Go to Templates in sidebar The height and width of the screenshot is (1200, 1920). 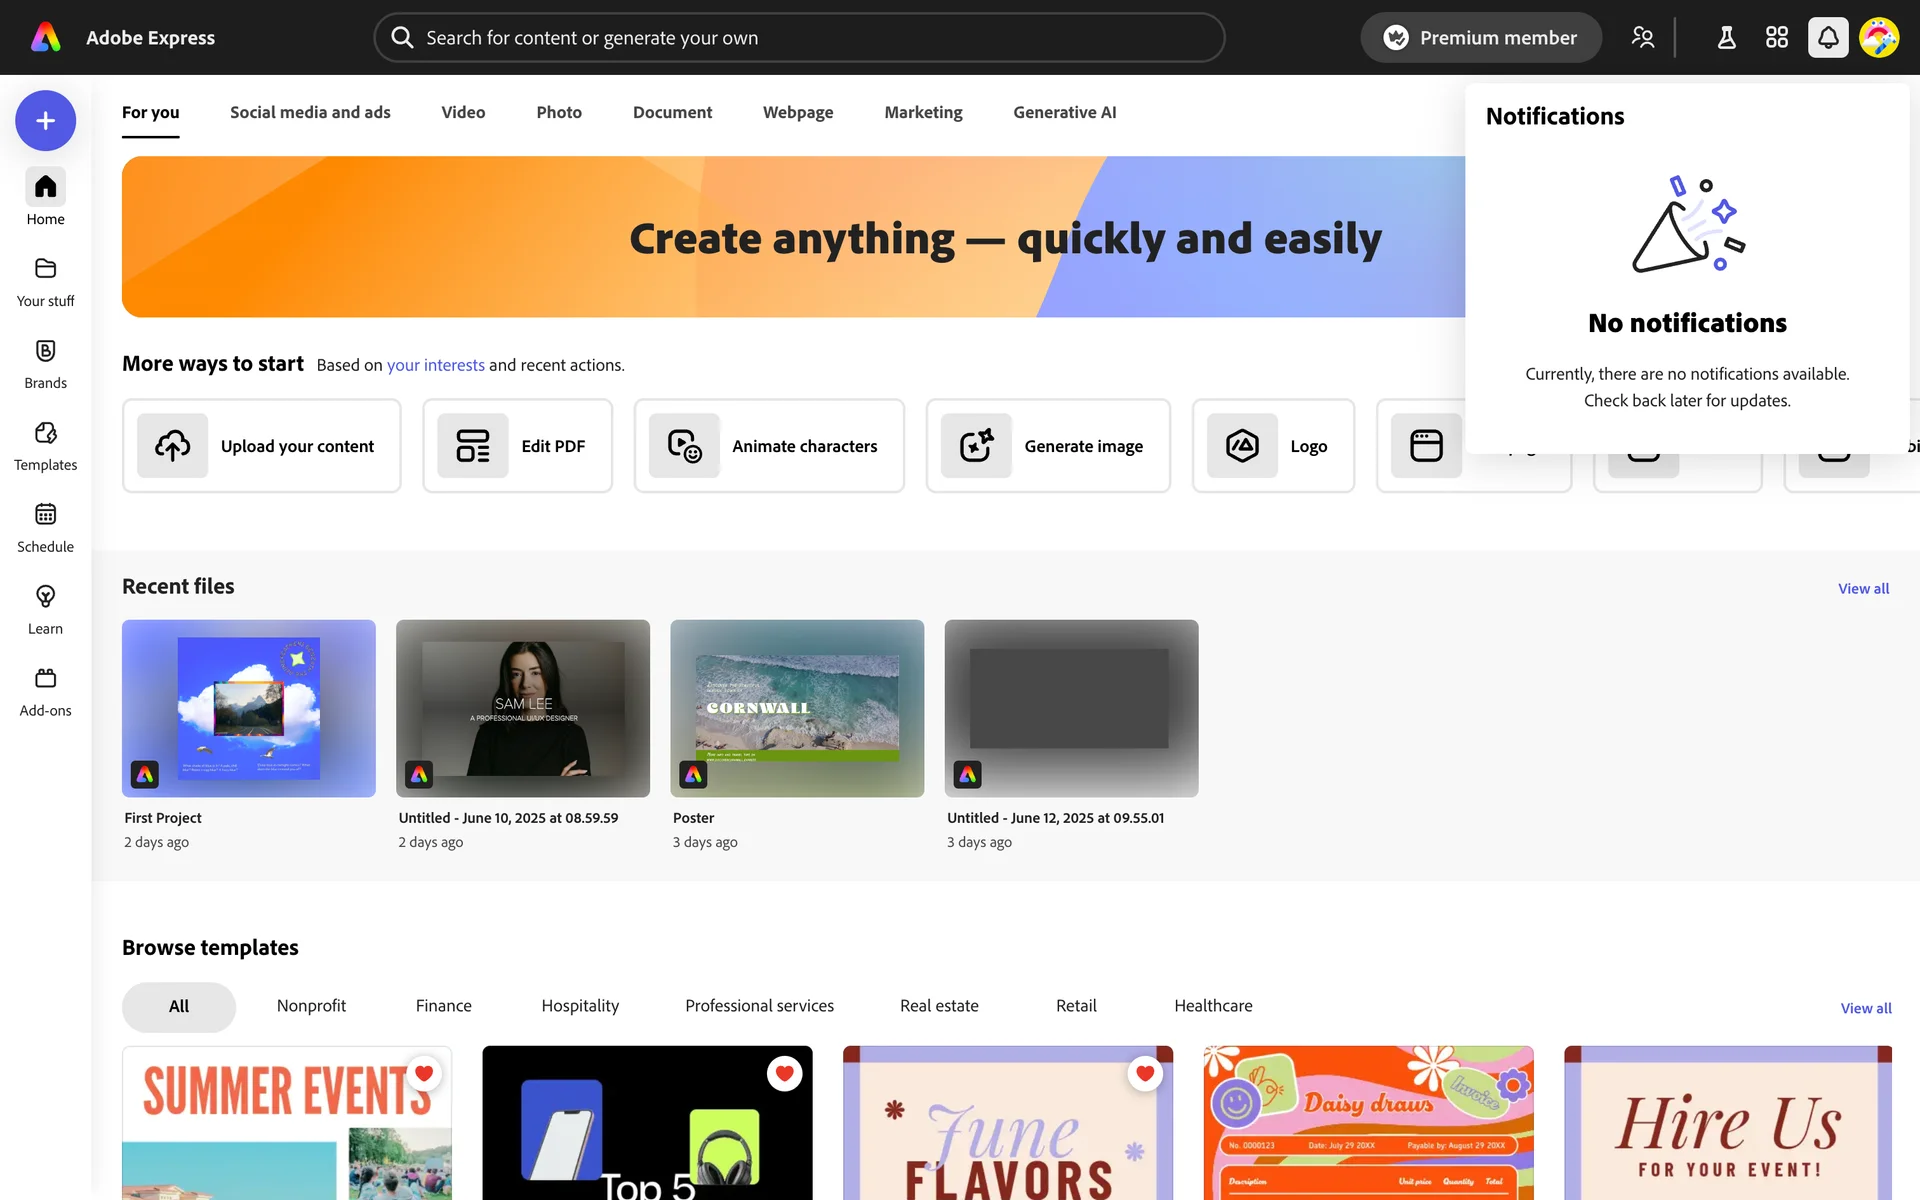(x=45, y=445)
